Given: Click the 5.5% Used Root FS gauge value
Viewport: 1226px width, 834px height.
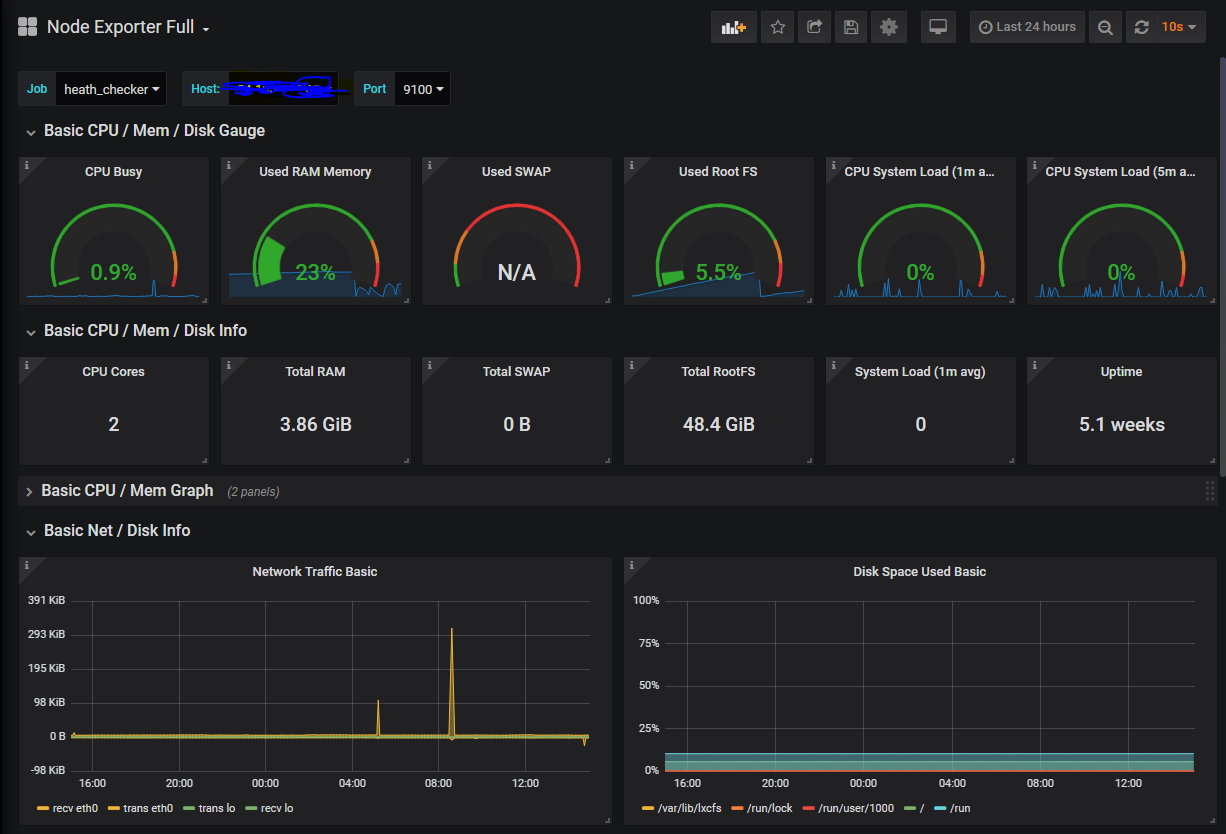Looking at the screenshot, I should tap(718, 272).
